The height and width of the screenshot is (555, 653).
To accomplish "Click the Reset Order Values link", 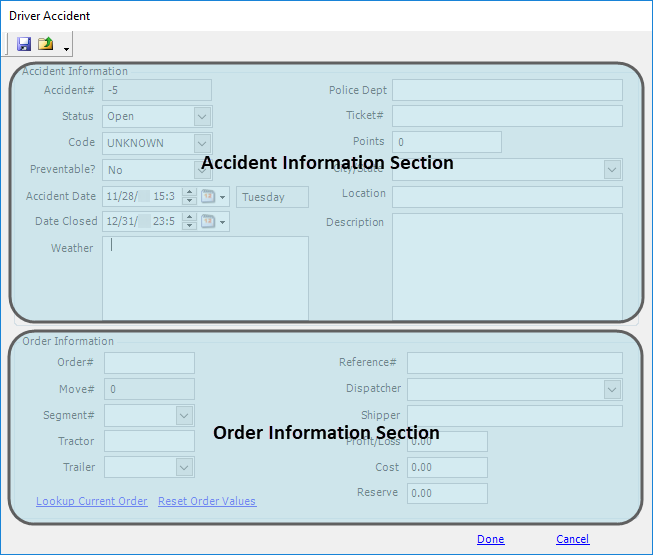I will coord(207,501).
